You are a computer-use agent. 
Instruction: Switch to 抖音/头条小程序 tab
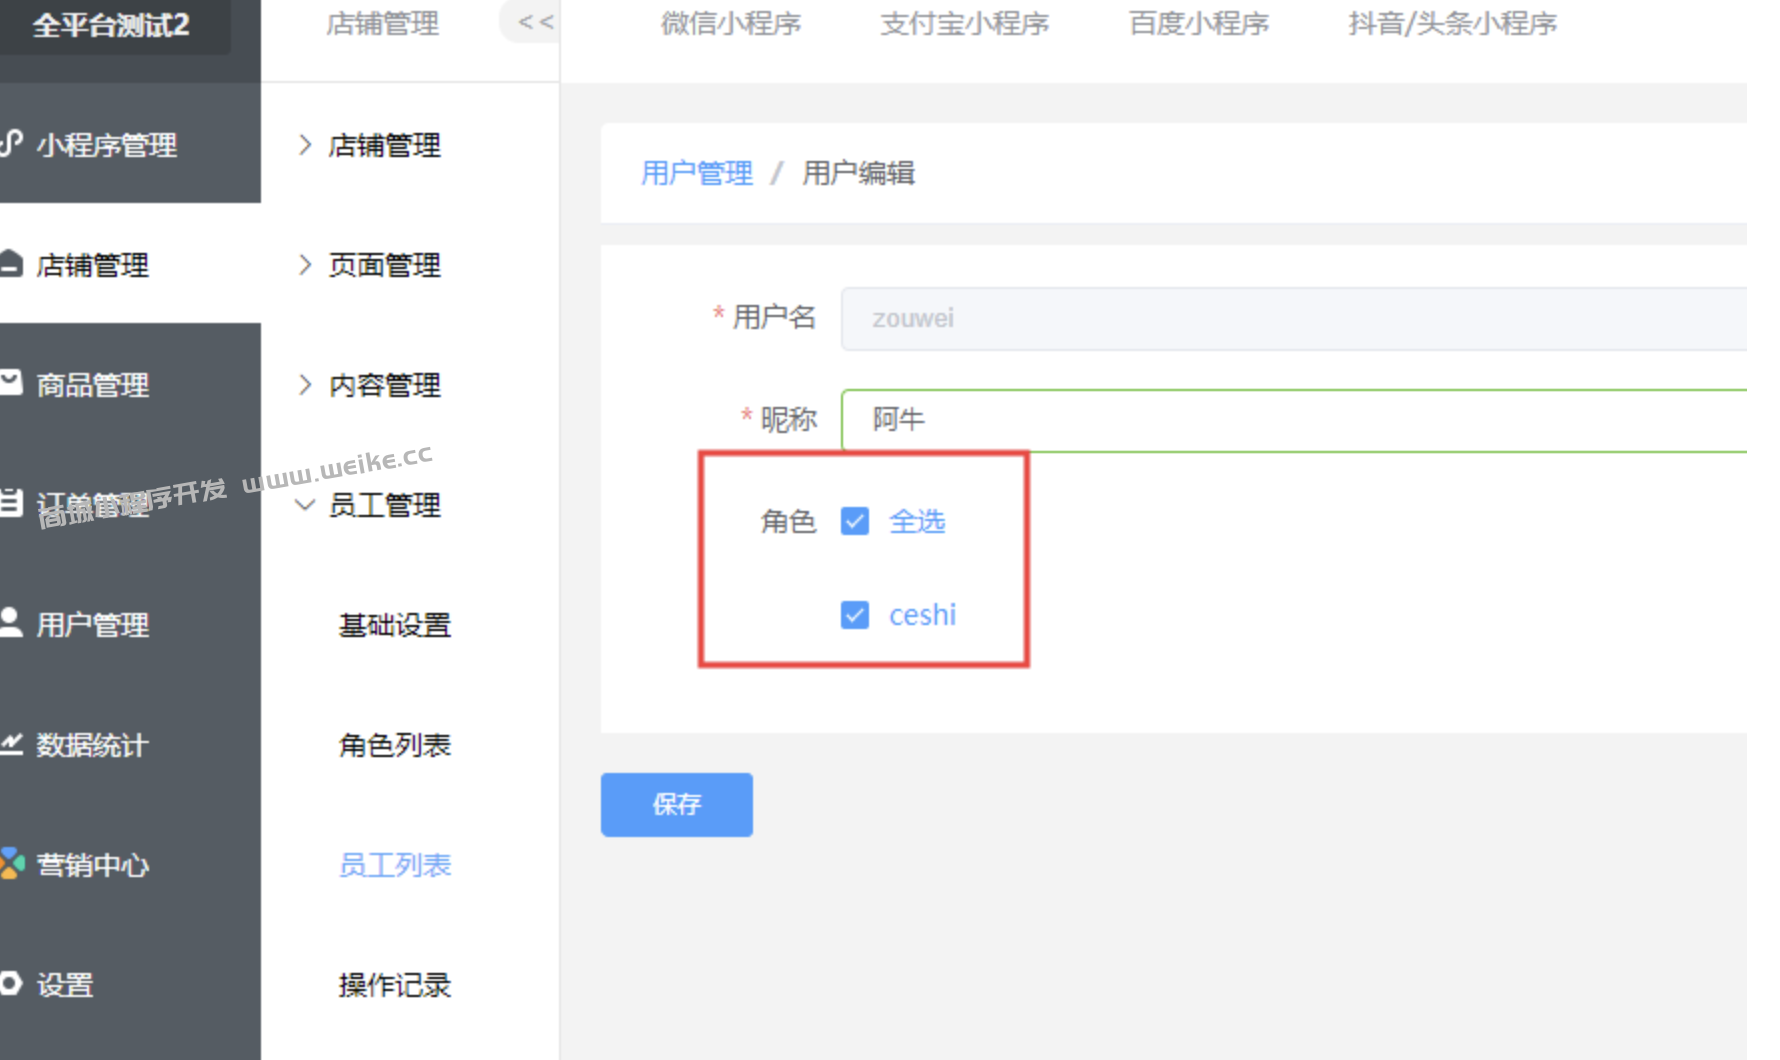(1452, 23)
